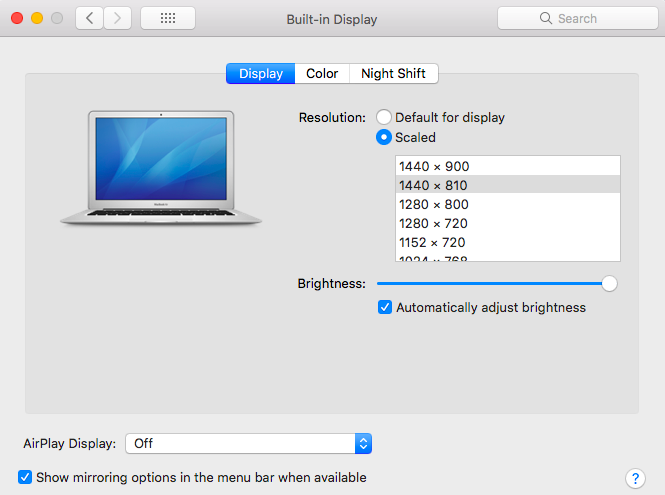Focus the Search field
Viewport: 665px width, 495px height.
(578, 18)
